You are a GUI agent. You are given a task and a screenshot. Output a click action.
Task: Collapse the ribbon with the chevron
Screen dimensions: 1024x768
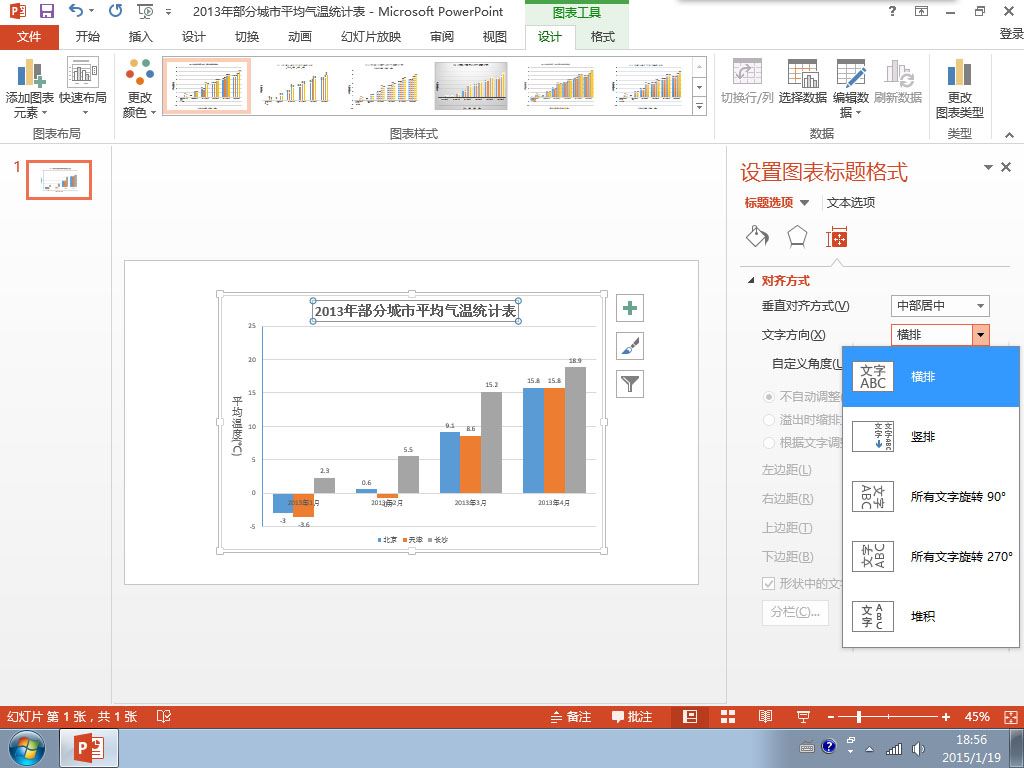pos(1010,135)
